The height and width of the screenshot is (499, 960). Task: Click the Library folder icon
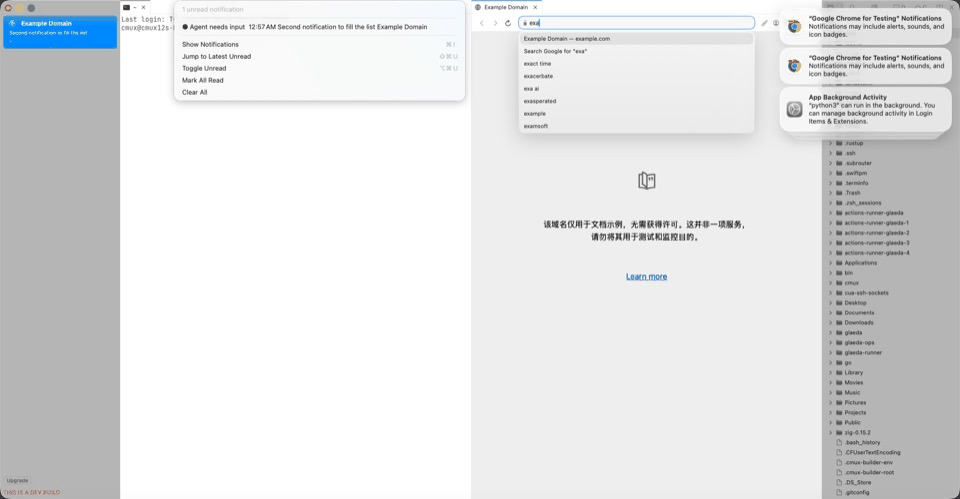pyautogui.click(x=839, y=372)
